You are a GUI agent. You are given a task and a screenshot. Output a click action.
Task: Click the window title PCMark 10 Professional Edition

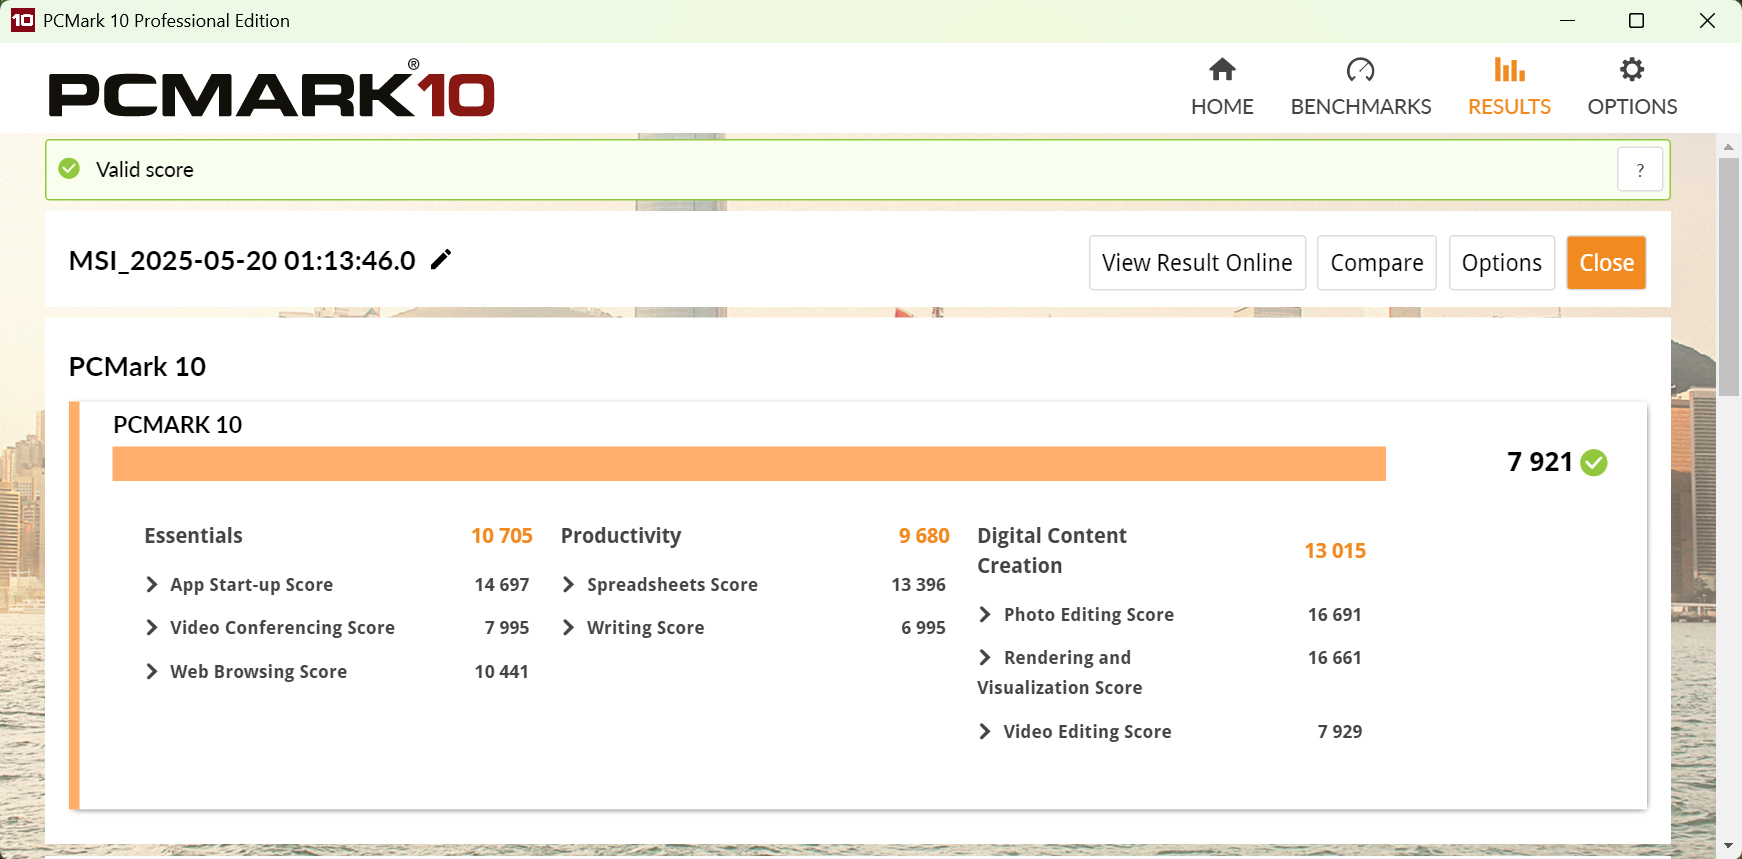(166, 21)
